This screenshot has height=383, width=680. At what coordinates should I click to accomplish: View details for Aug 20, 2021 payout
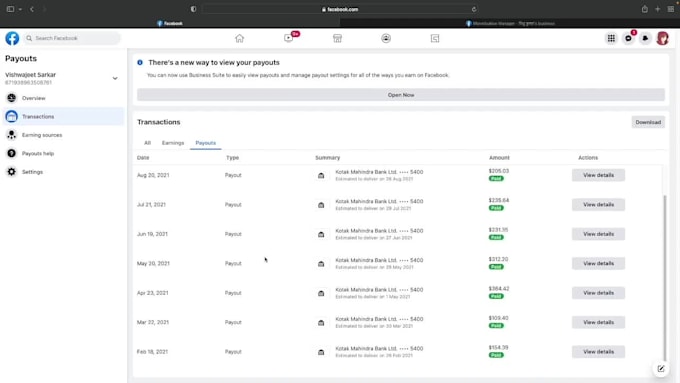[x=598, y=175]
